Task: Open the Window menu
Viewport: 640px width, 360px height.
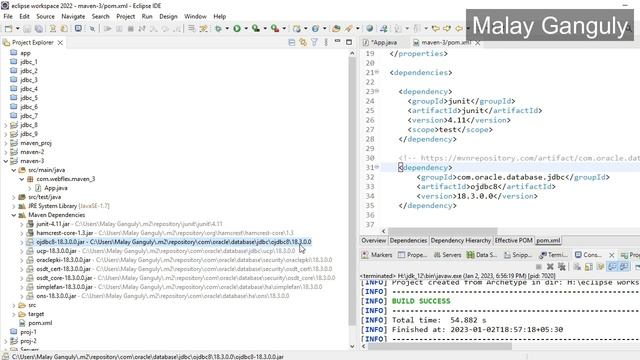Action: [x=195, y=16]
